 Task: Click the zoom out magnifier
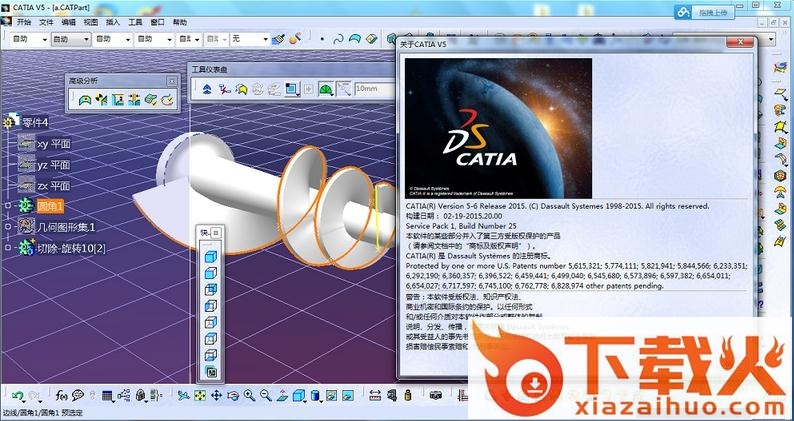[265, 396]
